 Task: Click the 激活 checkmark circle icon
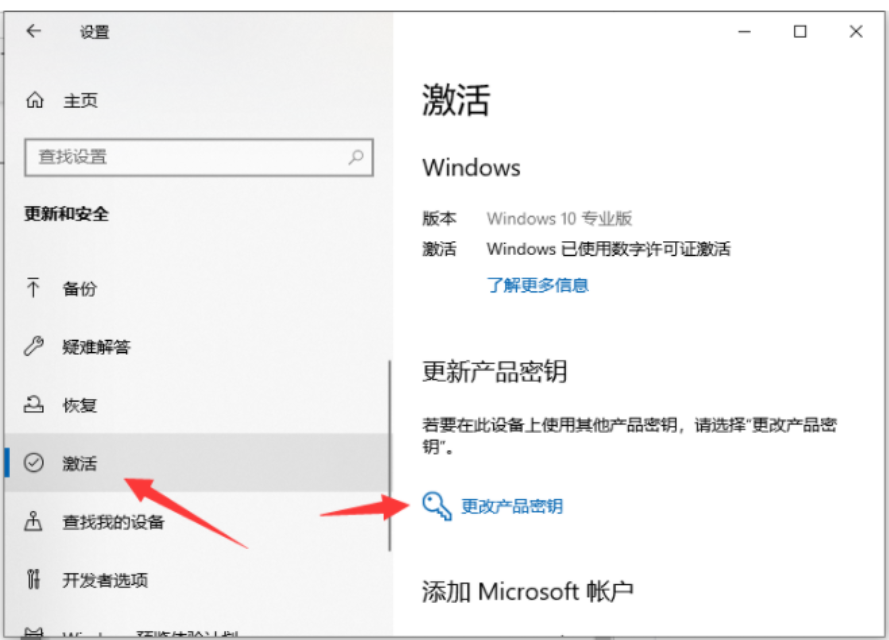pos(33,463)
